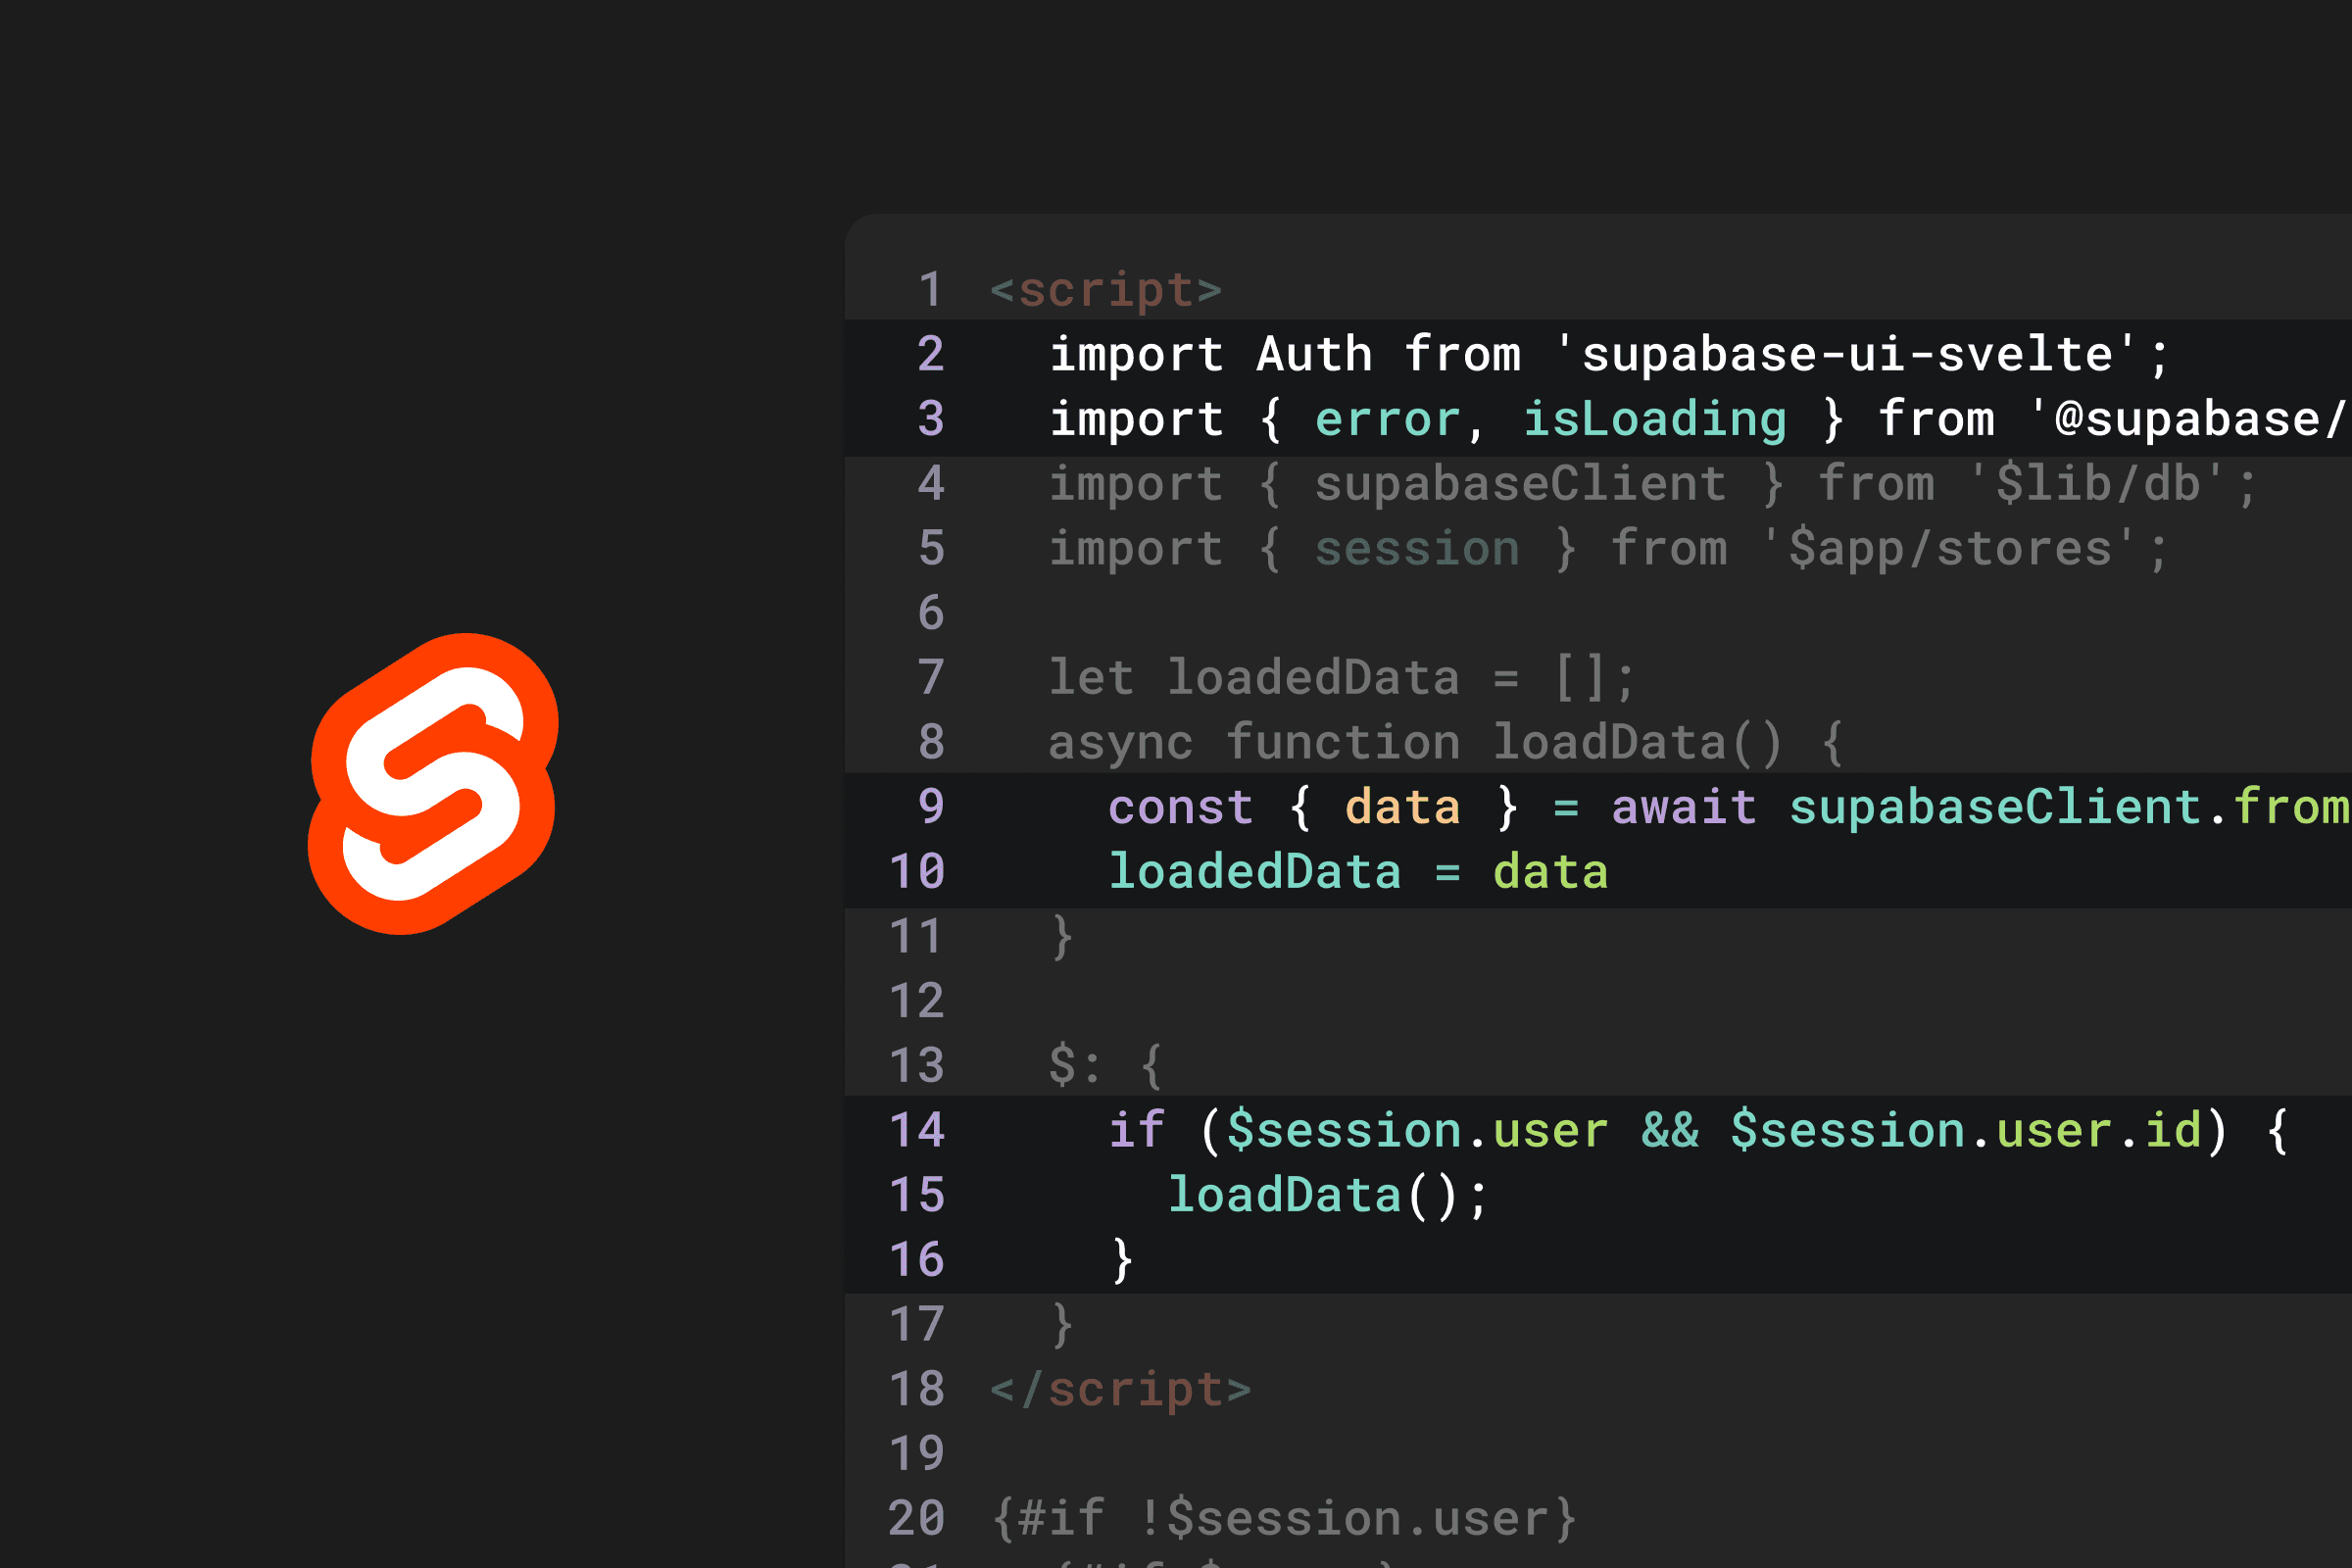Click the if keyword on line 14
The width and height of the screenshot is (2352, 1568).
1136,1131
